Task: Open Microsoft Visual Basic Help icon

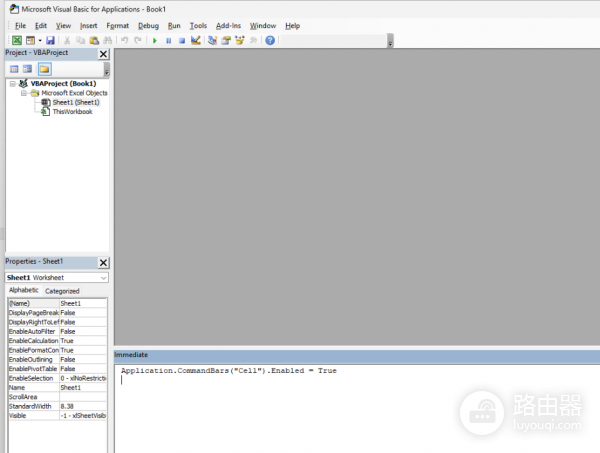Action: coord(270,40)
